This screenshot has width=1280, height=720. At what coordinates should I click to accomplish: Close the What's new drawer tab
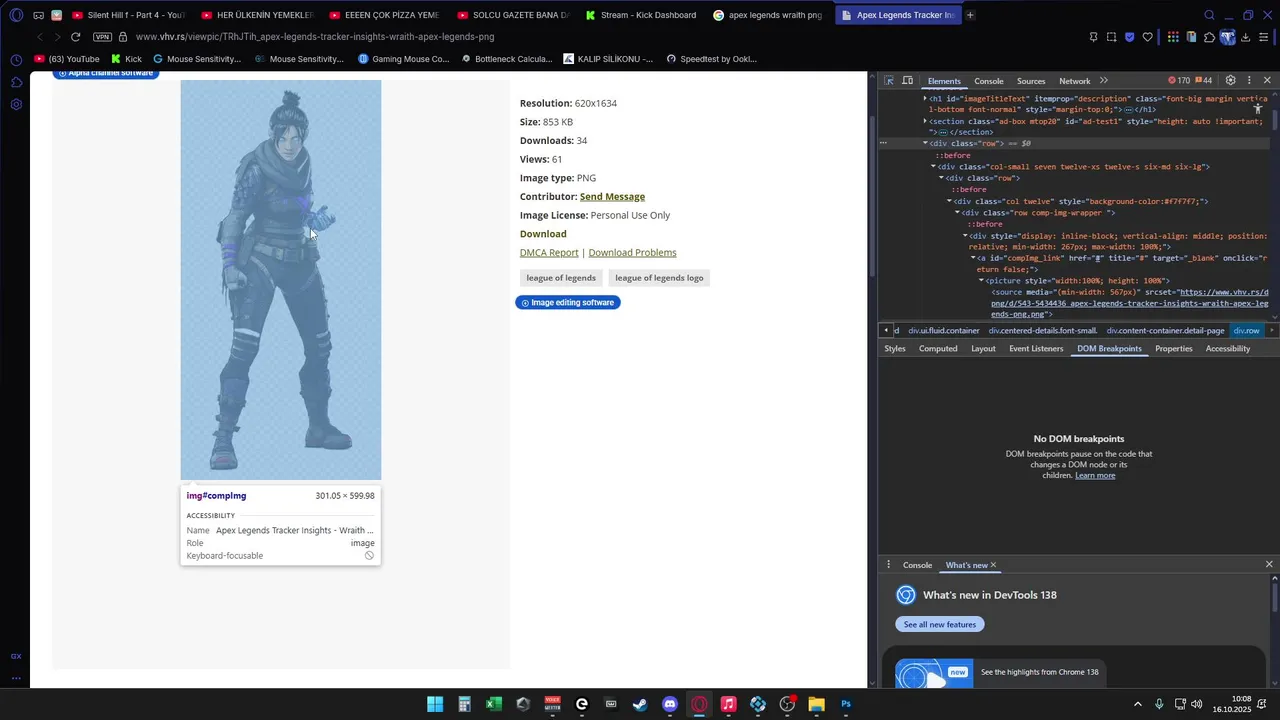[x=993, y=565]
